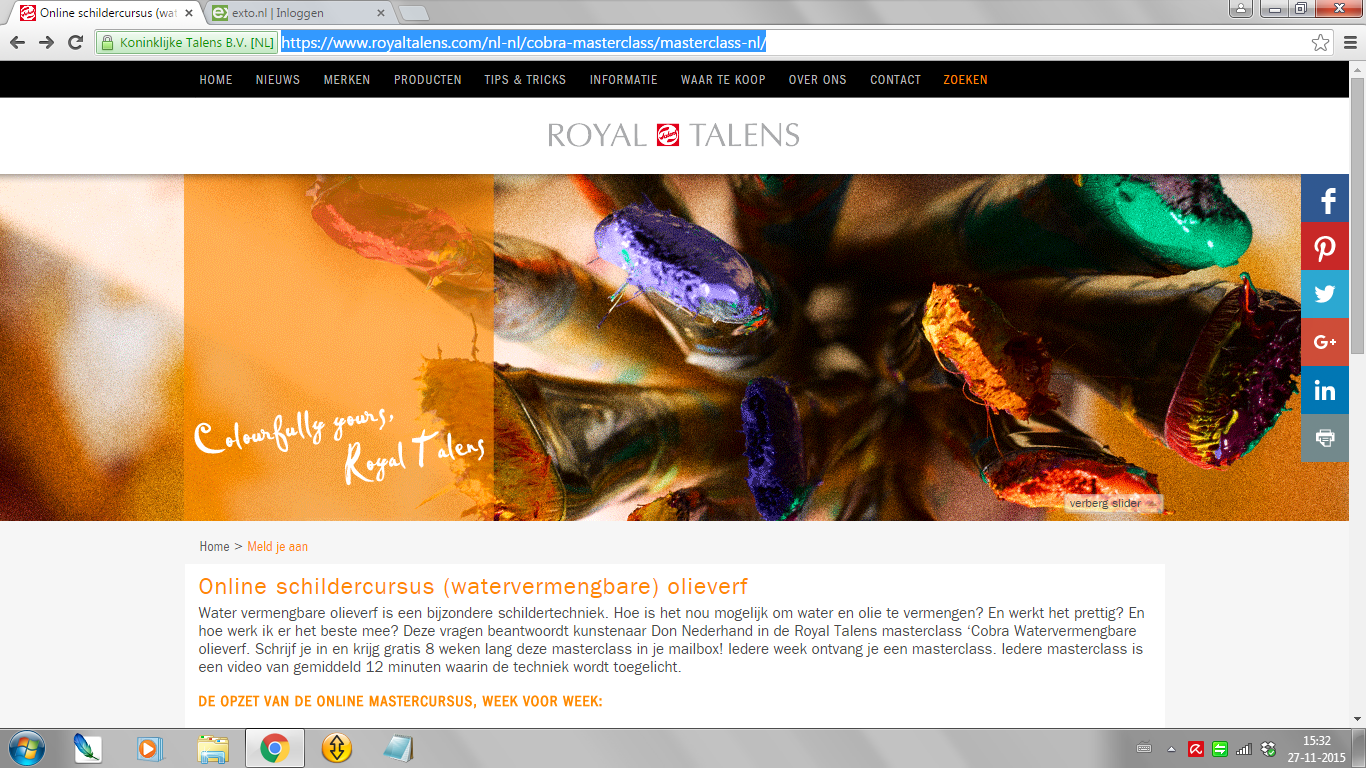Image resolution: width=1366 pixels, height=768 pixels.
Task: Open yellow arrows app in taskbar
Action: point(337,748)
